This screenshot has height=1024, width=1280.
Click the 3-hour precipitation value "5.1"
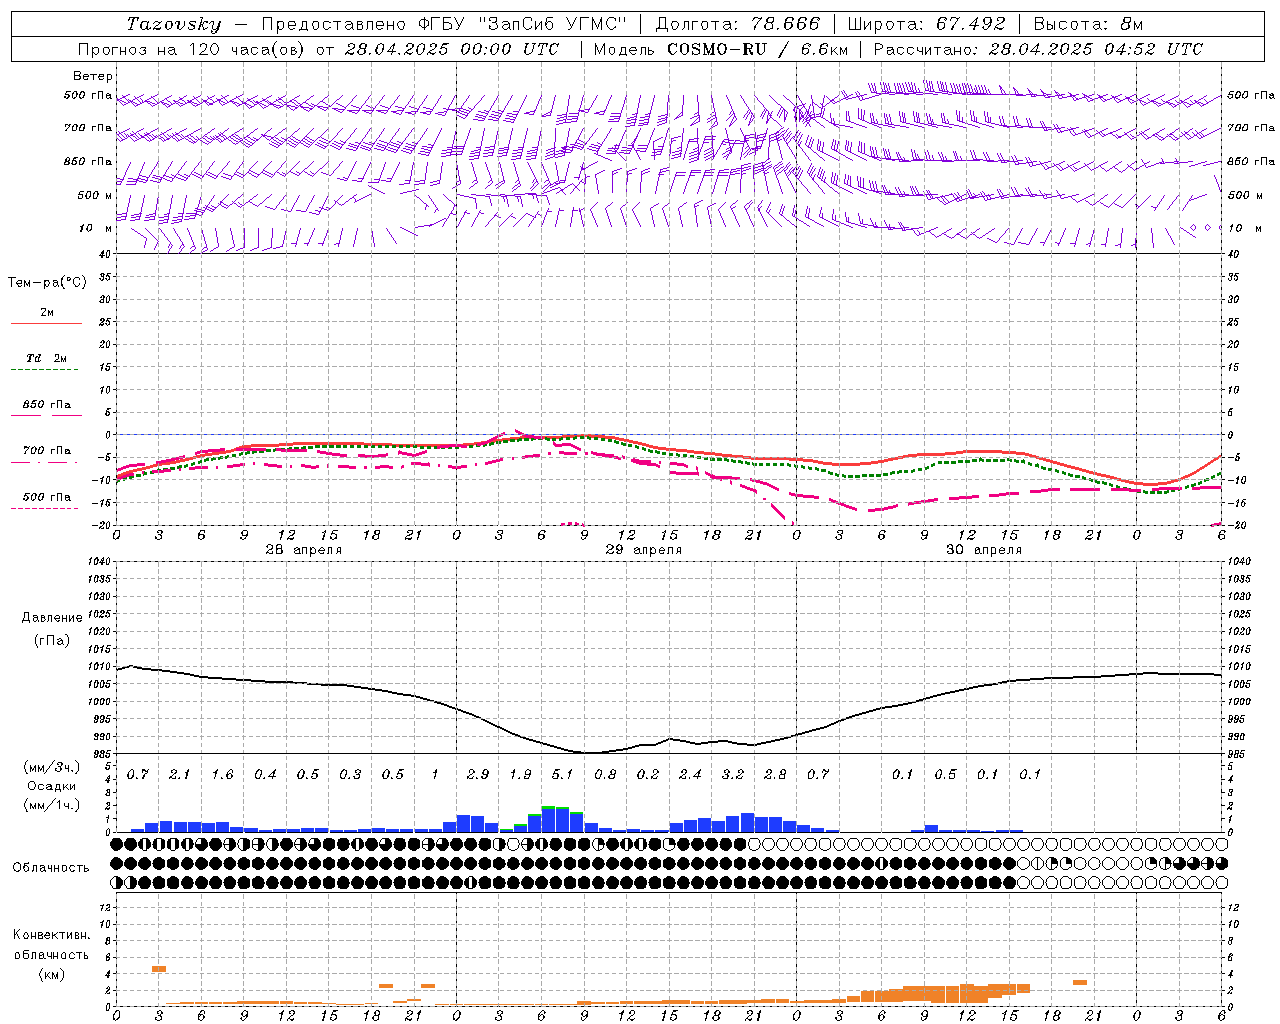coord(562,774)
